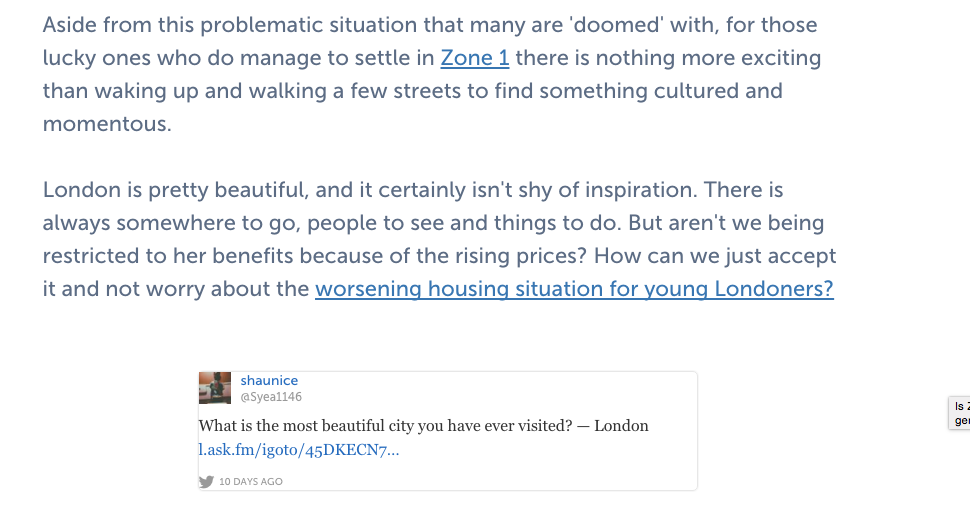Click the word 'London' ending the tweet question
Image resolution: width=970 pixels, height=507 pixels.
pos(621,426)
